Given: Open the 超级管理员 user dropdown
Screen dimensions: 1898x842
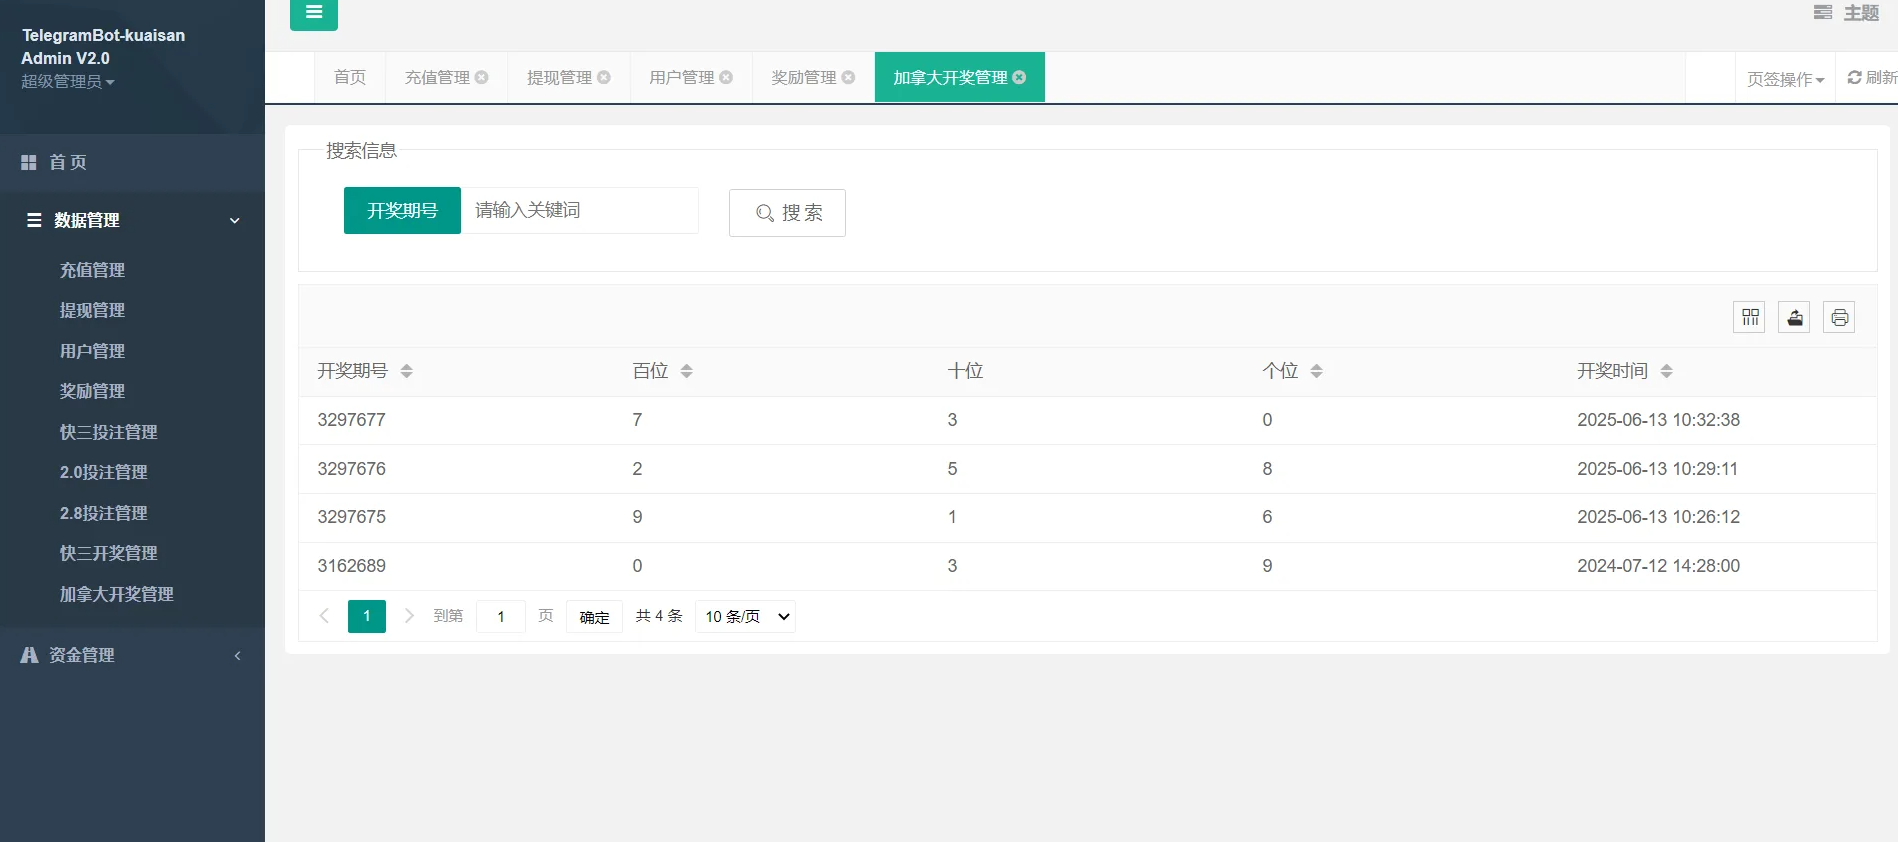Looking at the screenshot, I should (x=68, y=81).
